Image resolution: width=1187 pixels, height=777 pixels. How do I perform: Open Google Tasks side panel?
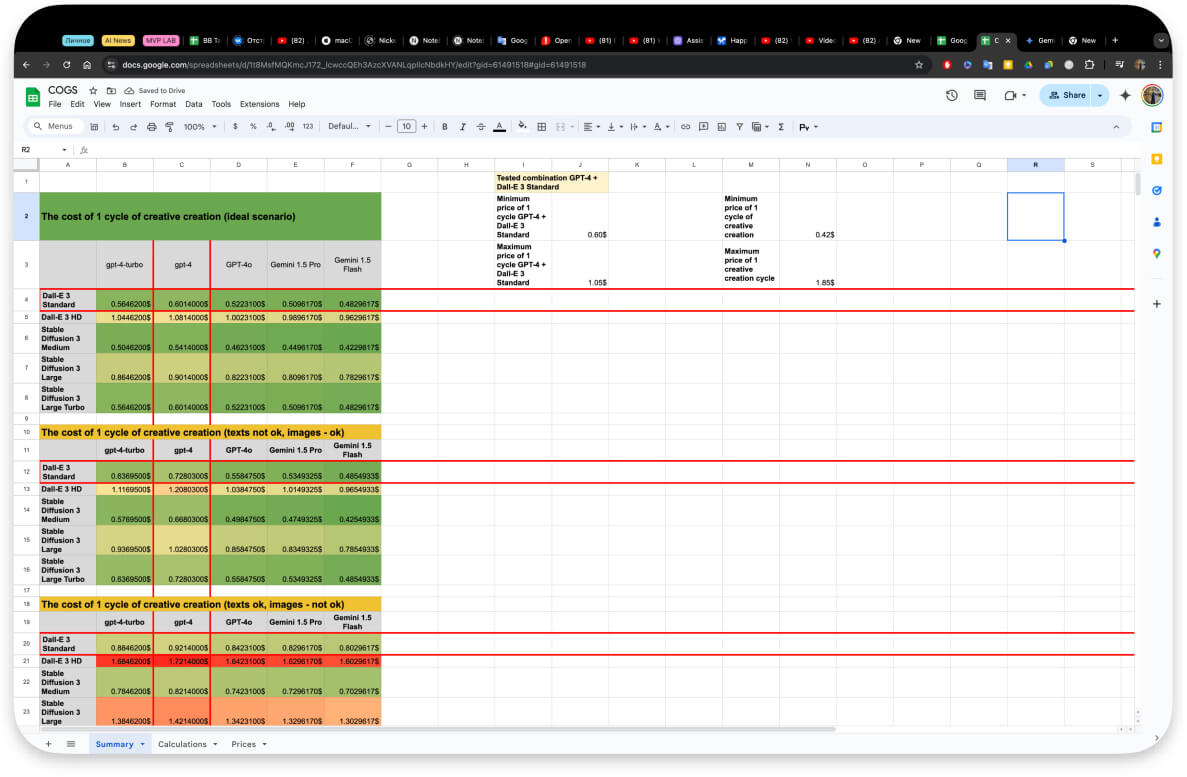(1157, 191)
